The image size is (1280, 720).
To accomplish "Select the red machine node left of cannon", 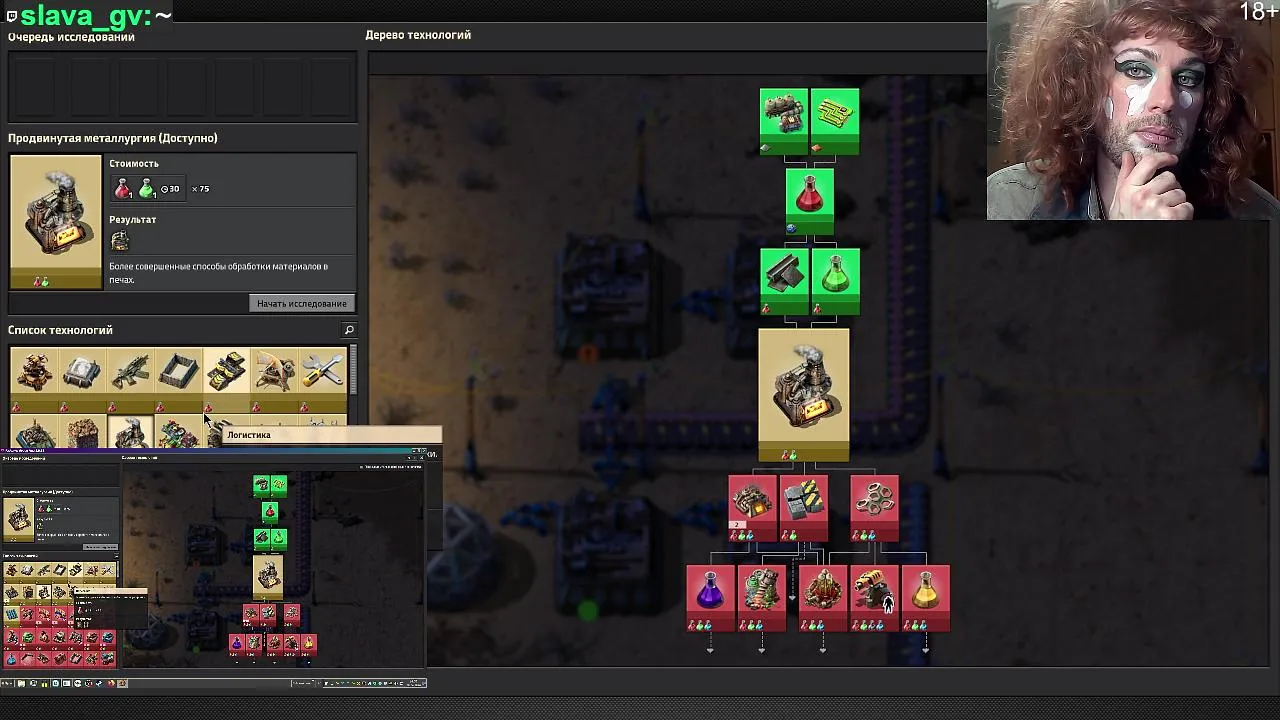I will point(823,598).
